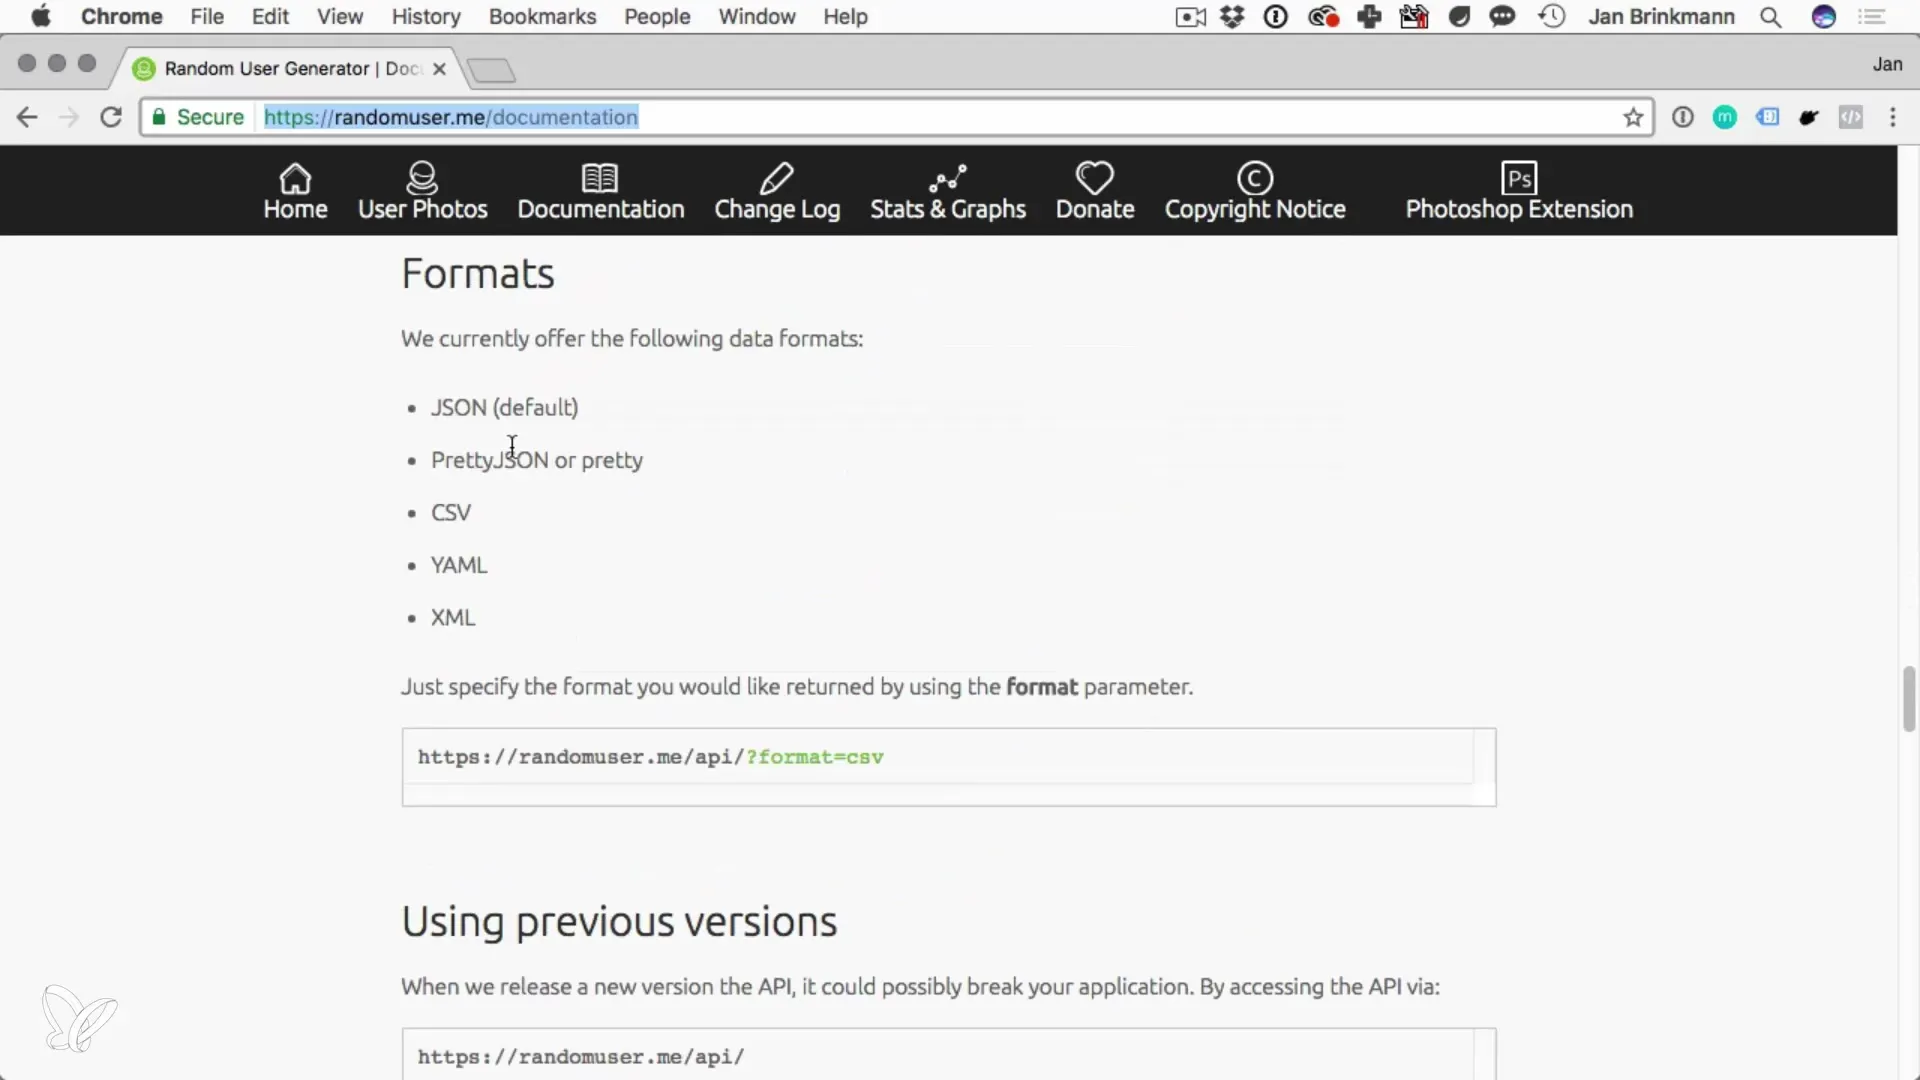The width and height of the screenshot is (1920, 1080).
Task: Click the page vertical scrollbar thumb
Action: (1909, 699)
